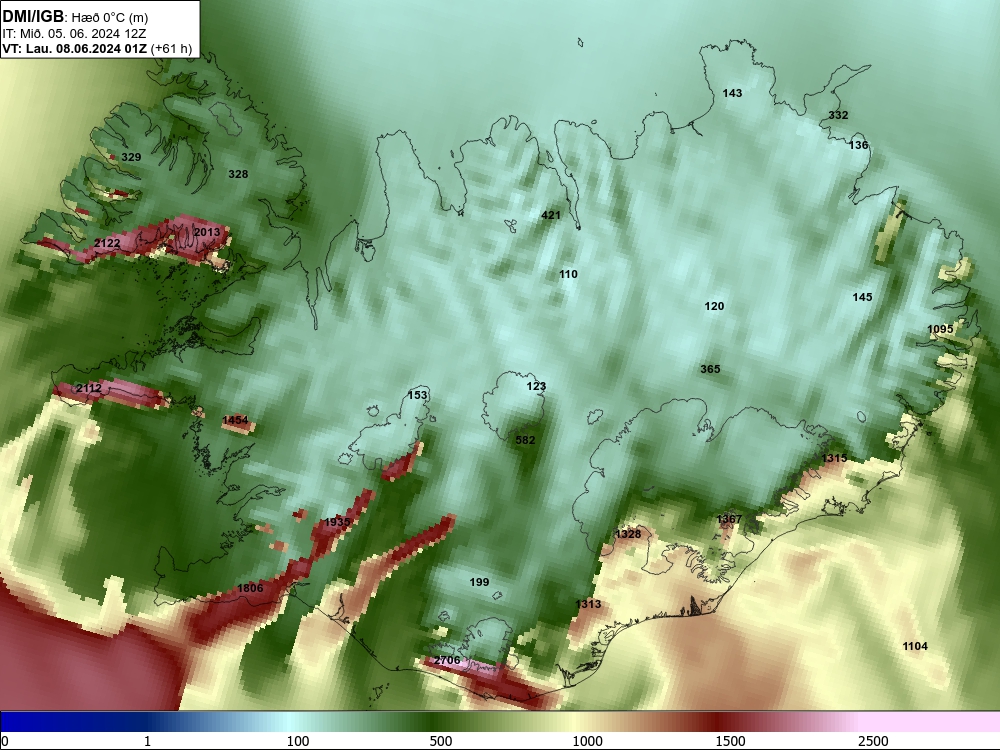Select the 143 value in the northeast
This screenshot has height=750, width=1000.
pos(732,93)
